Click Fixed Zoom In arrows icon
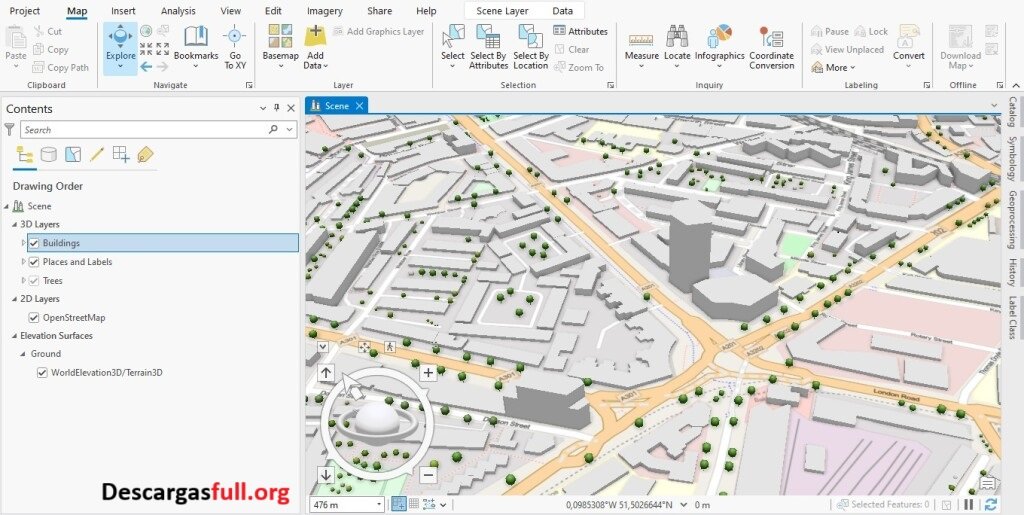The width and height of the screenshot is (1024, 515). tap(146, 49)
